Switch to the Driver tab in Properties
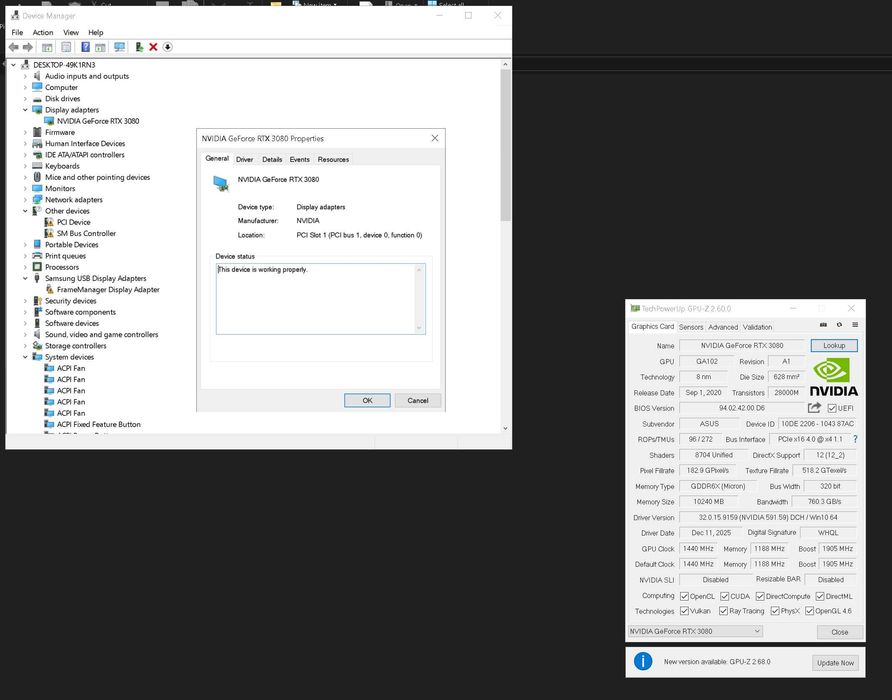The height and width of the screenshot is (700, 892). 245,159
